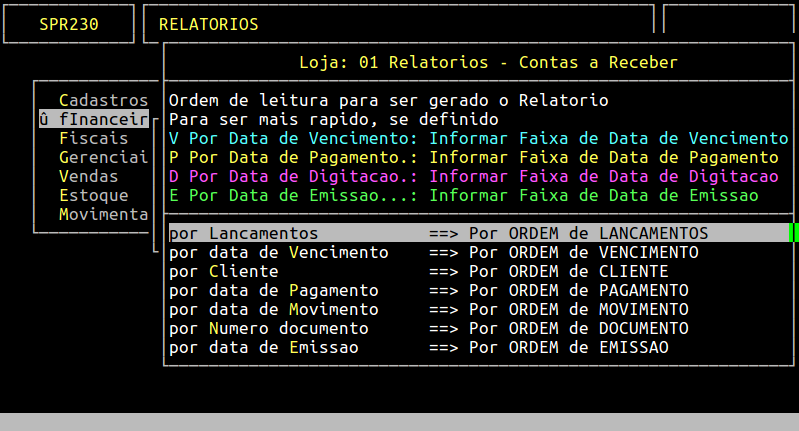Image resolution: width=799 pixels, height=431 pixels.
Task: Open the Vendas menu
Action: (88, 176)
